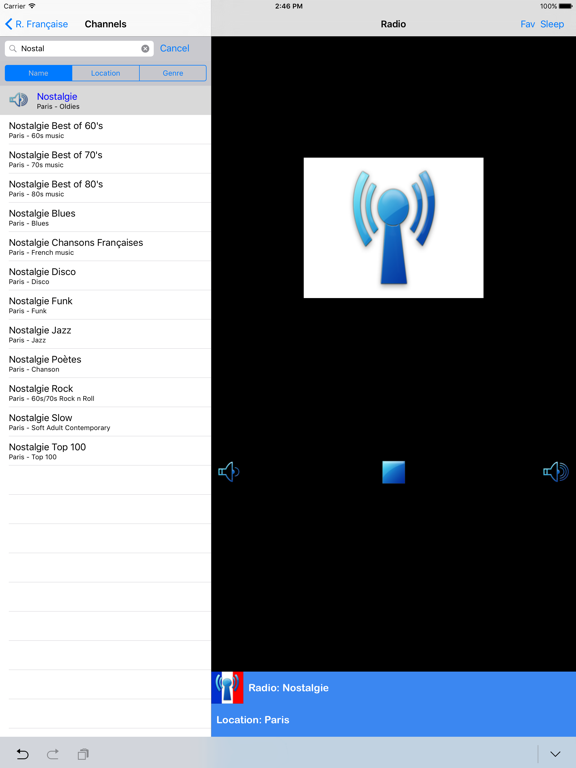Play Nostalgie Best of 60's
The height and width of the screenshot is (768, 576).
point(105,130)
